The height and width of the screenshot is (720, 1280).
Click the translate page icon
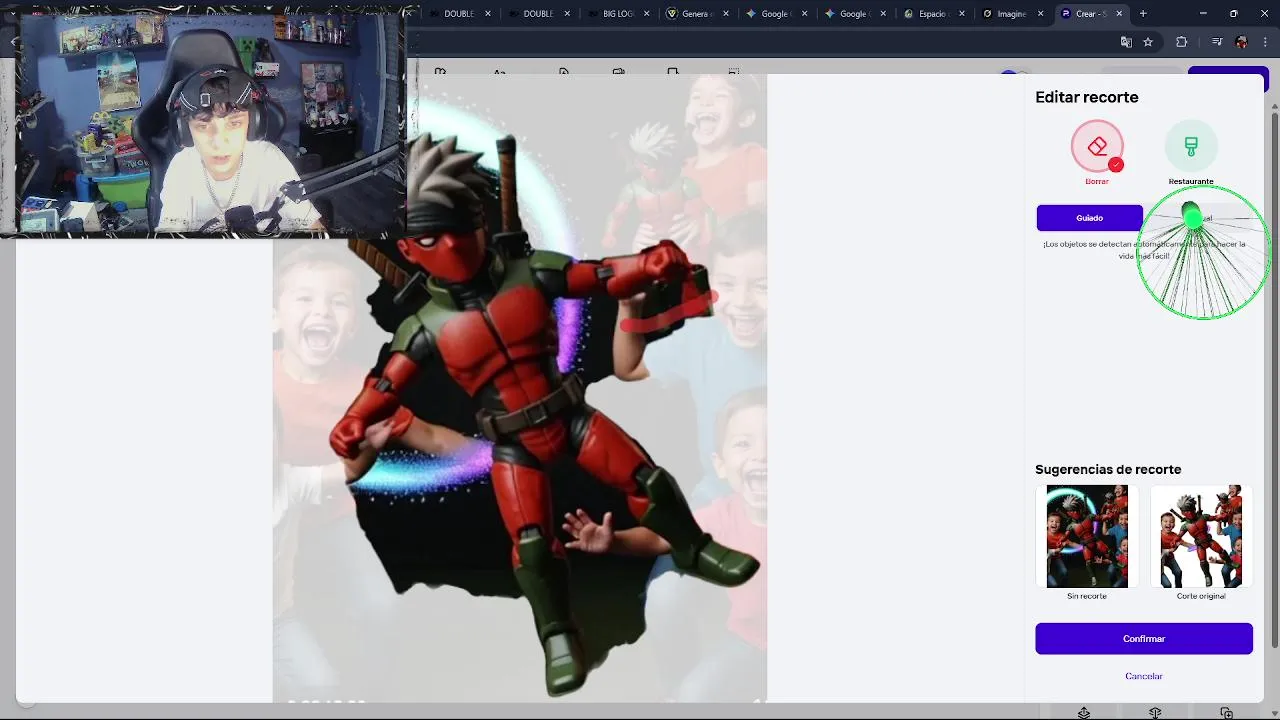[x=1126, y=42]
